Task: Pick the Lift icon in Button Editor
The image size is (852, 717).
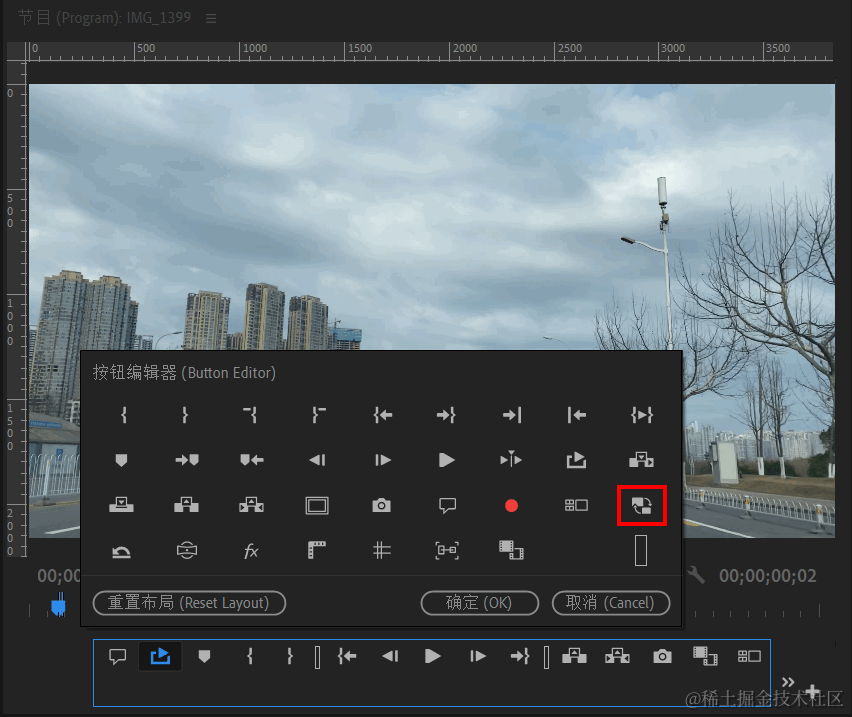Action: [186, 505]
